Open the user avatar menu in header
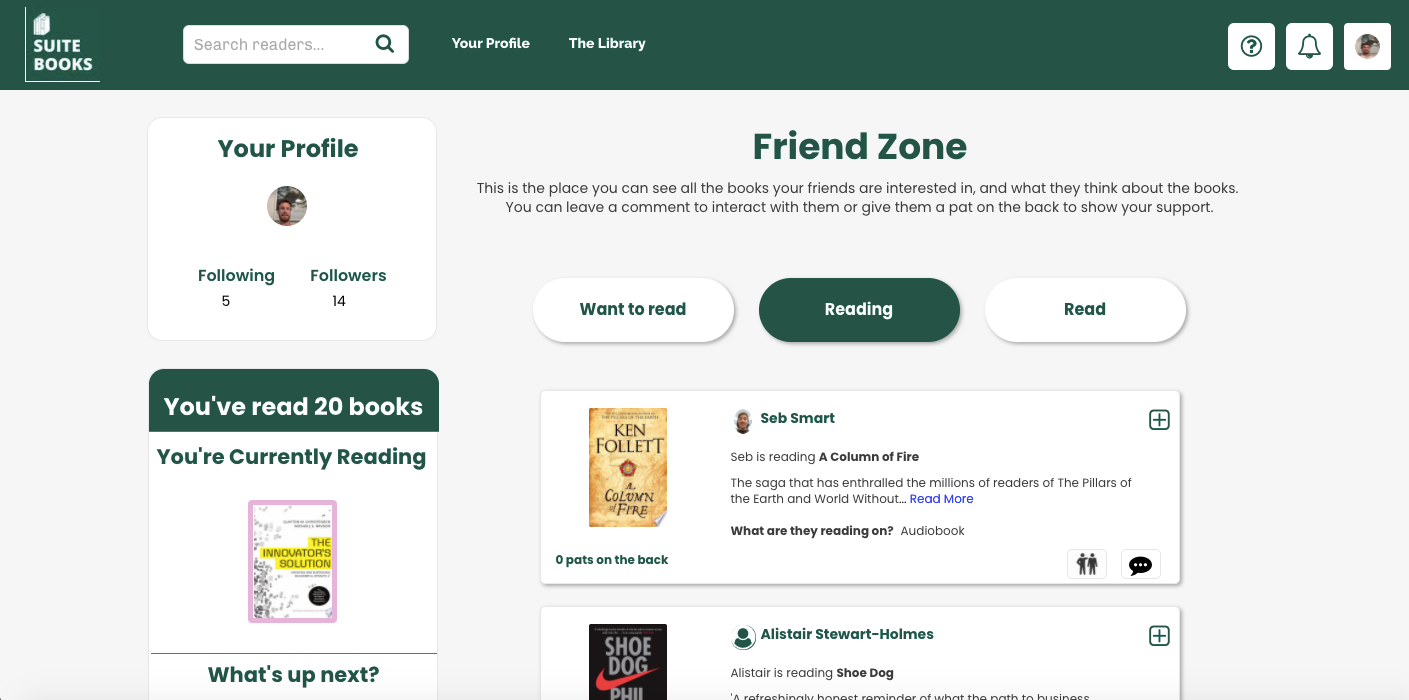Screen dimensions: 1409x700 pyautogui.click(x=1367, y=46)
